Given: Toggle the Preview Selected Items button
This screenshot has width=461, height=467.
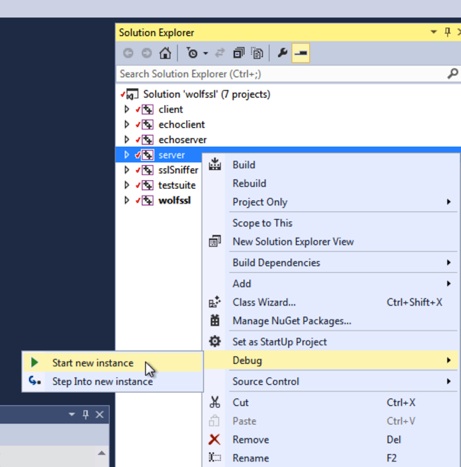Looking at the screenshot, I should (301, 53).
